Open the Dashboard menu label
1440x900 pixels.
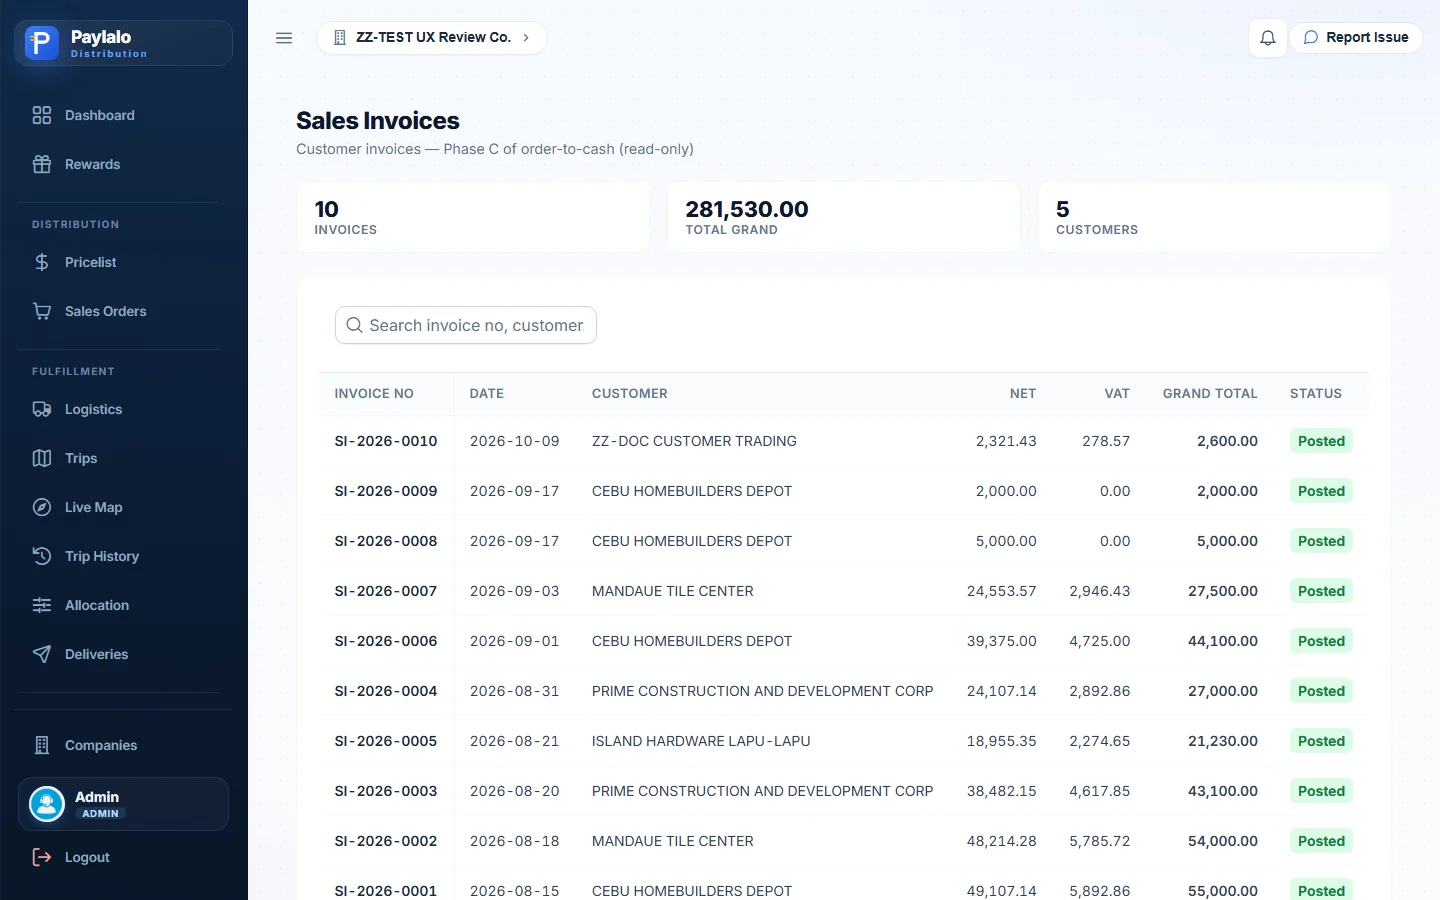pos(100,115)
